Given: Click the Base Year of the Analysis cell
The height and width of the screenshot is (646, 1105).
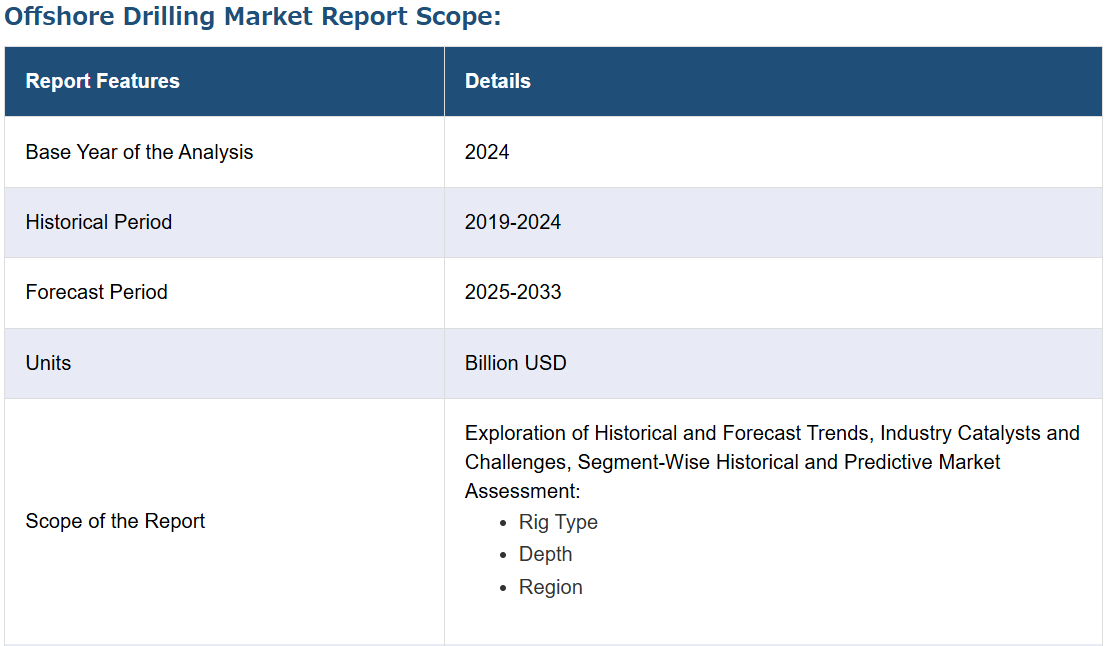Looking at the screenshot, I should click(x=139, y=152).
